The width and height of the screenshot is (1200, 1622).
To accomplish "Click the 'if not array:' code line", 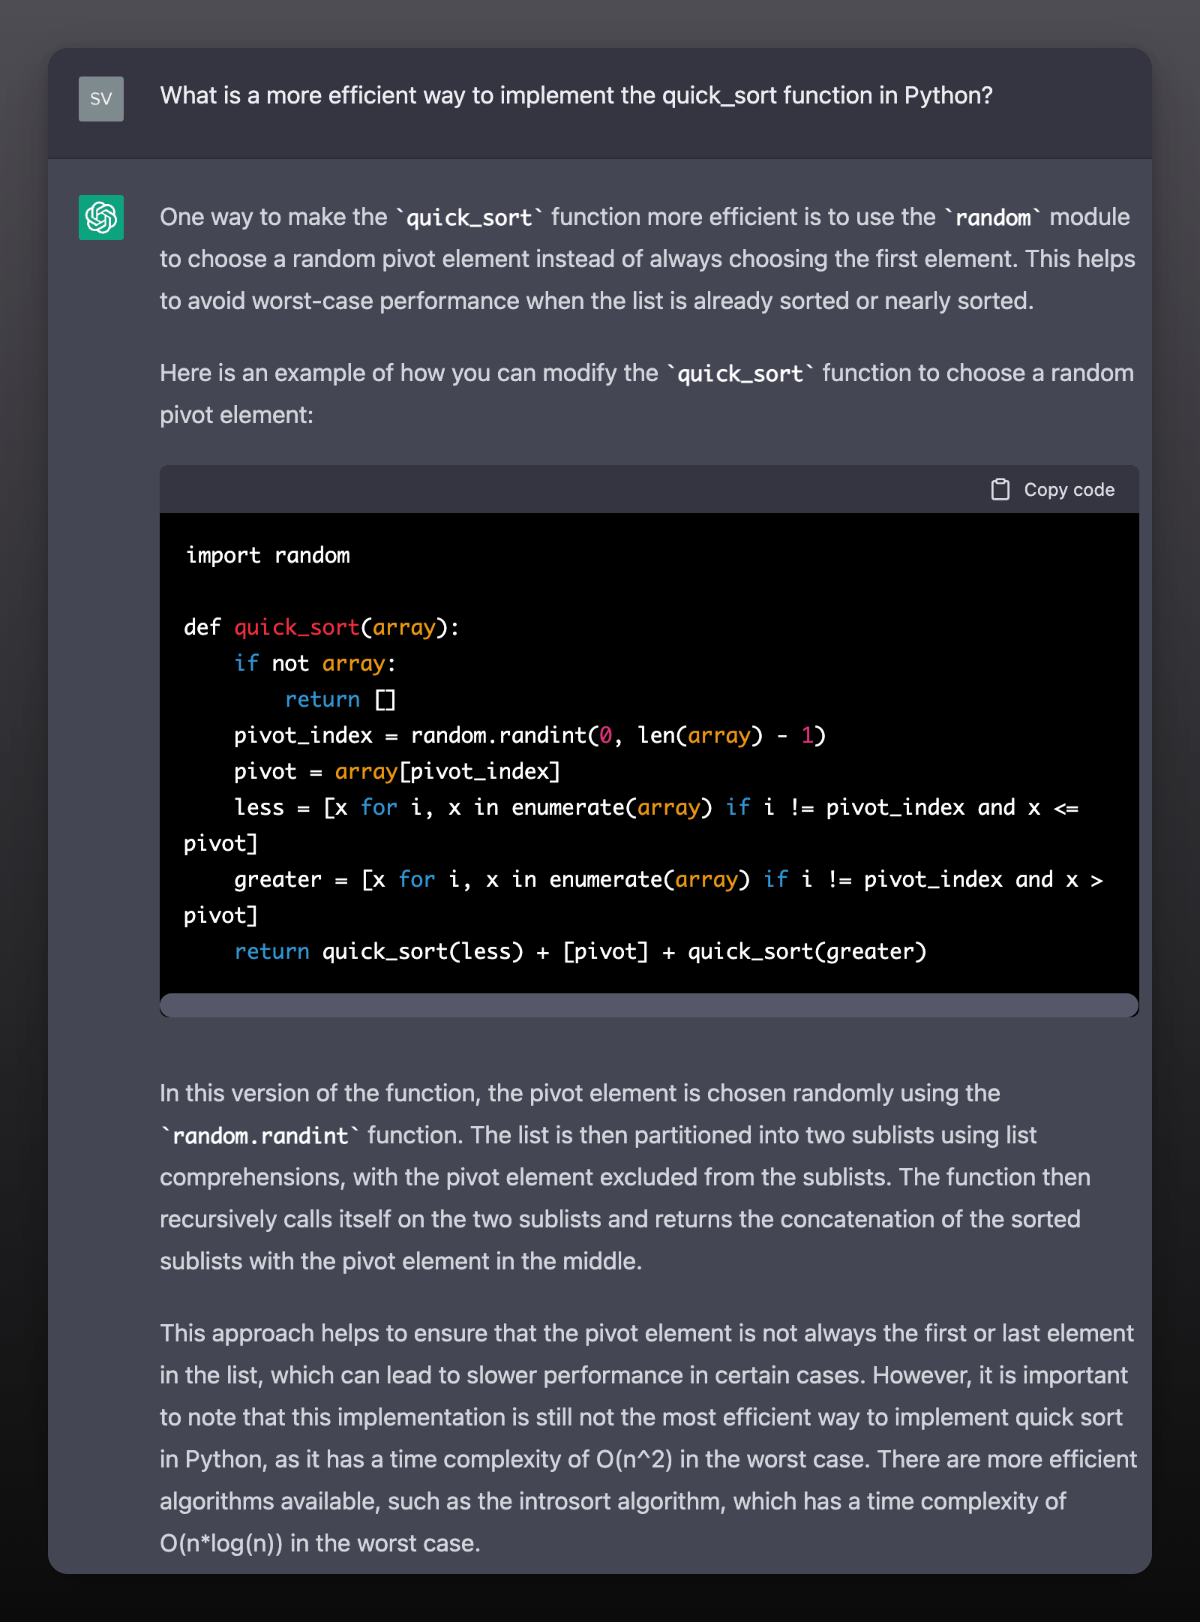I will click(315, 663).
